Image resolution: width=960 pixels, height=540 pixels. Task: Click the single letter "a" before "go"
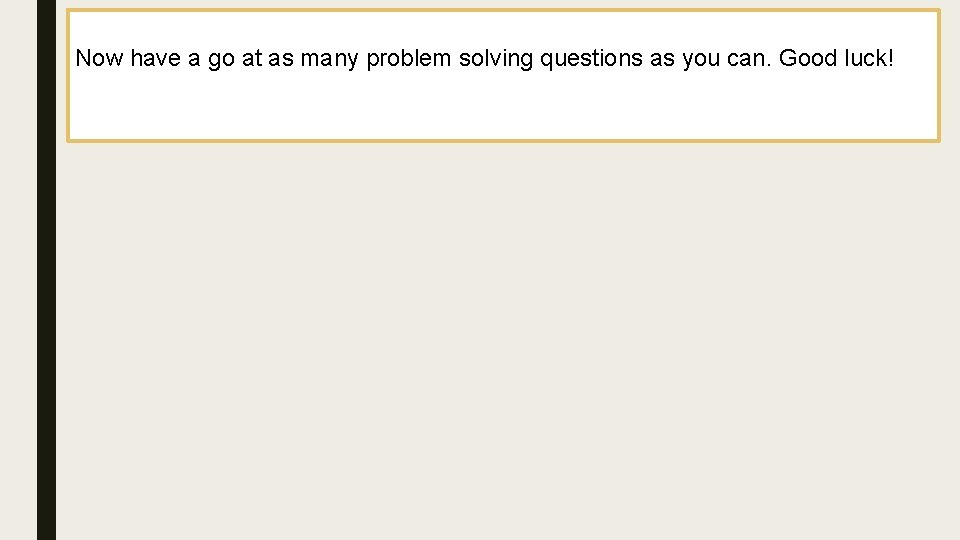click(x=194, y=59)
